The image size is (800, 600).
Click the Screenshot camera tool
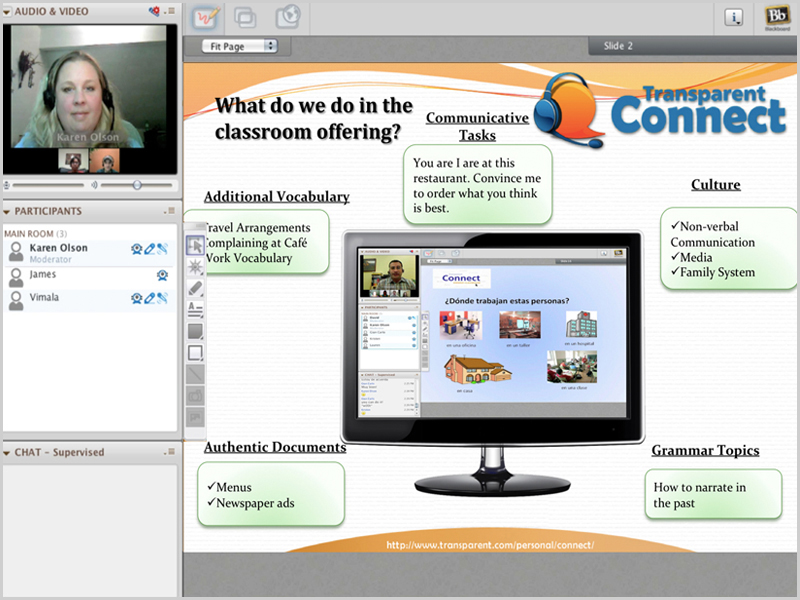click(195, 395)
